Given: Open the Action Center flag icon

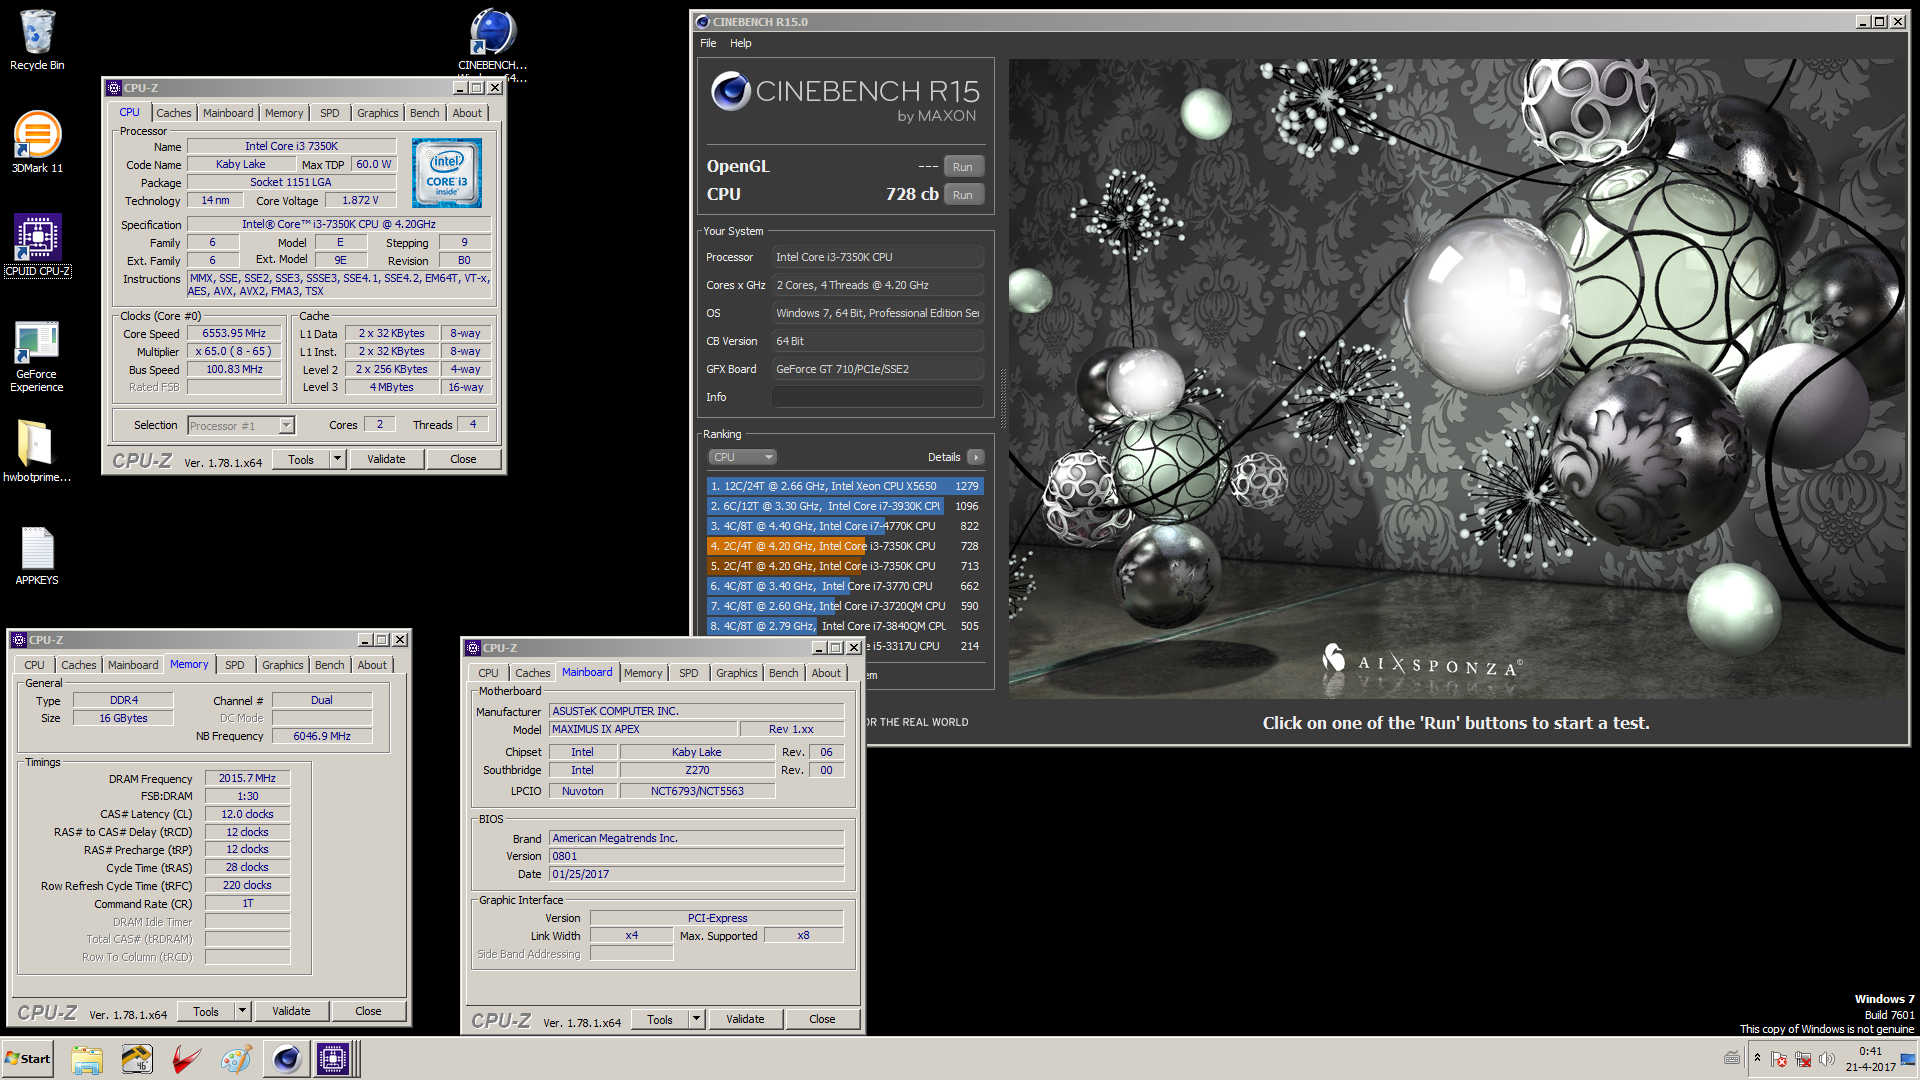Looking at the screenshot, I should pos(1778,1059).
